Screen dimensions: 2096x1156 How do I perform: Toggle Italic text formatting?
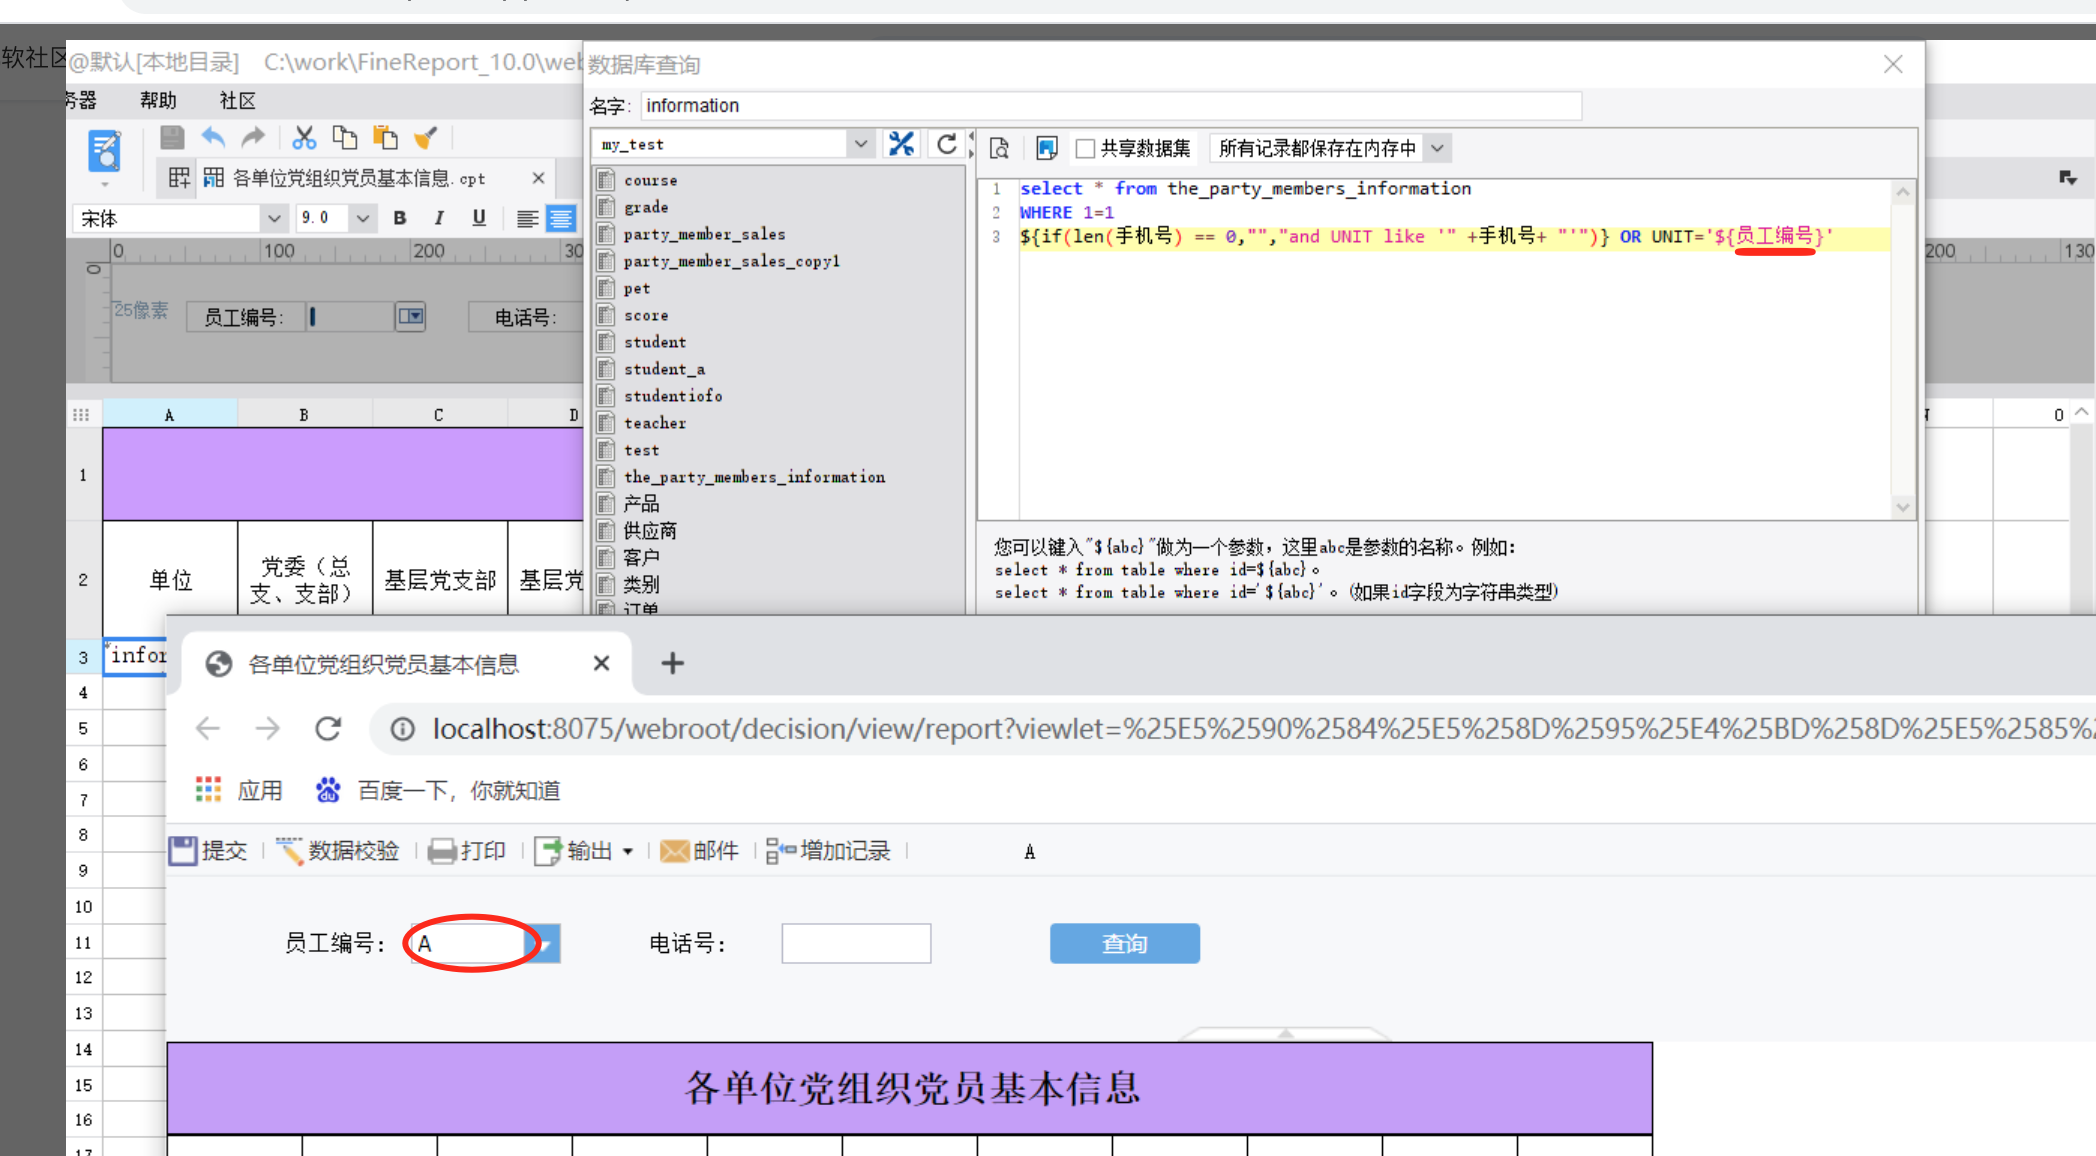point(439,218)
